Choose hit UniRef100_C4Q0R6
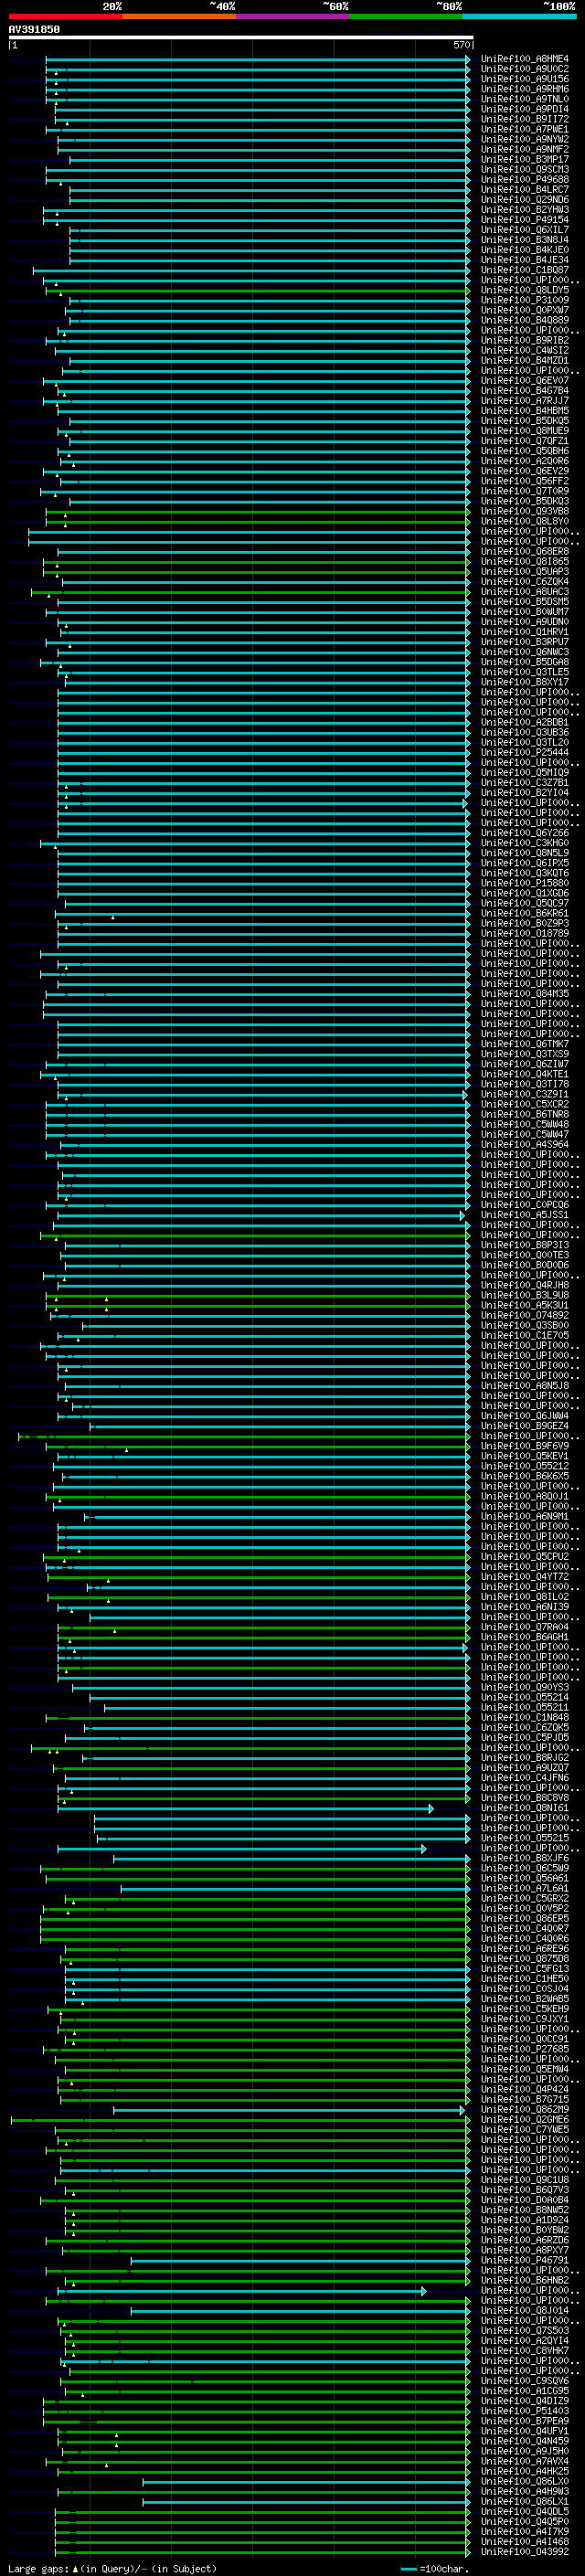 point(524,1939)
